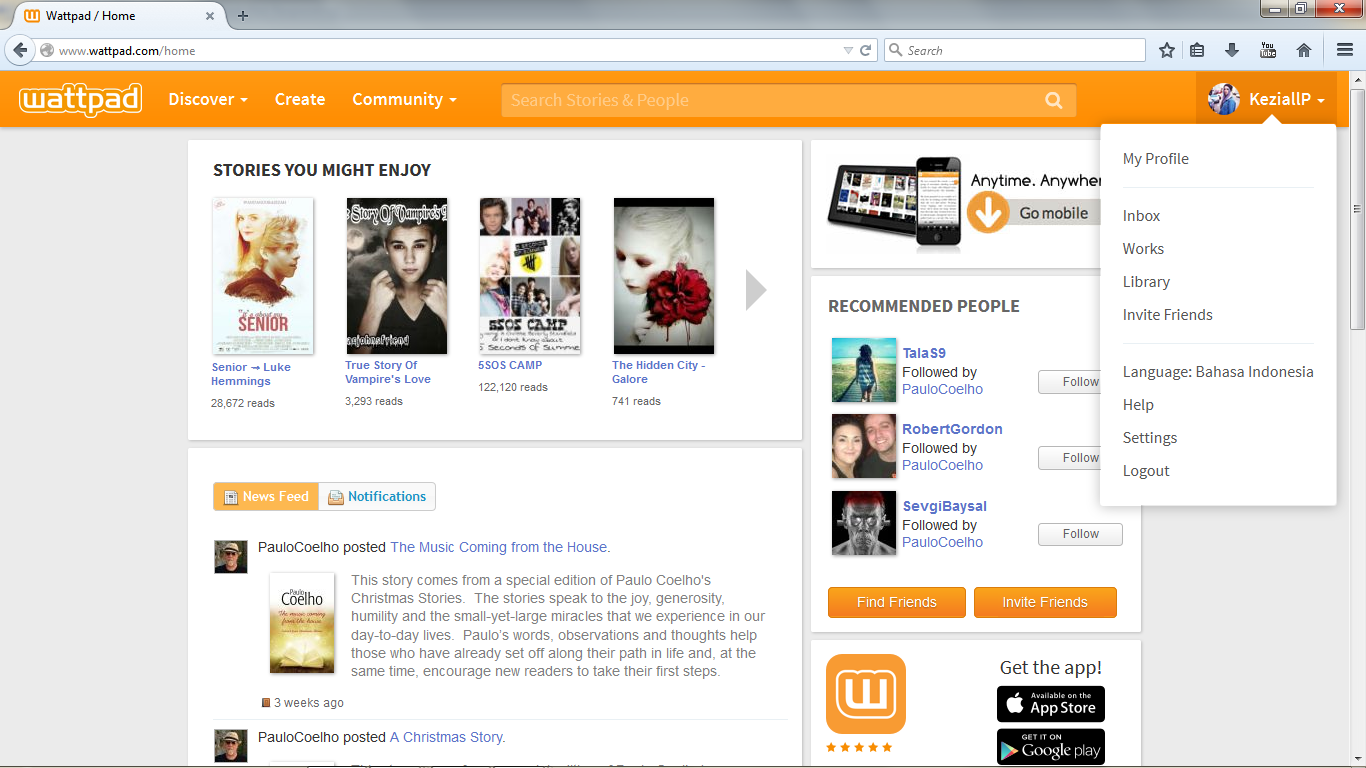The width and height of the screenshot is (1366, 768).
Task: Click SevgiBaysal profile picture
Action: [x=864, y=523]
